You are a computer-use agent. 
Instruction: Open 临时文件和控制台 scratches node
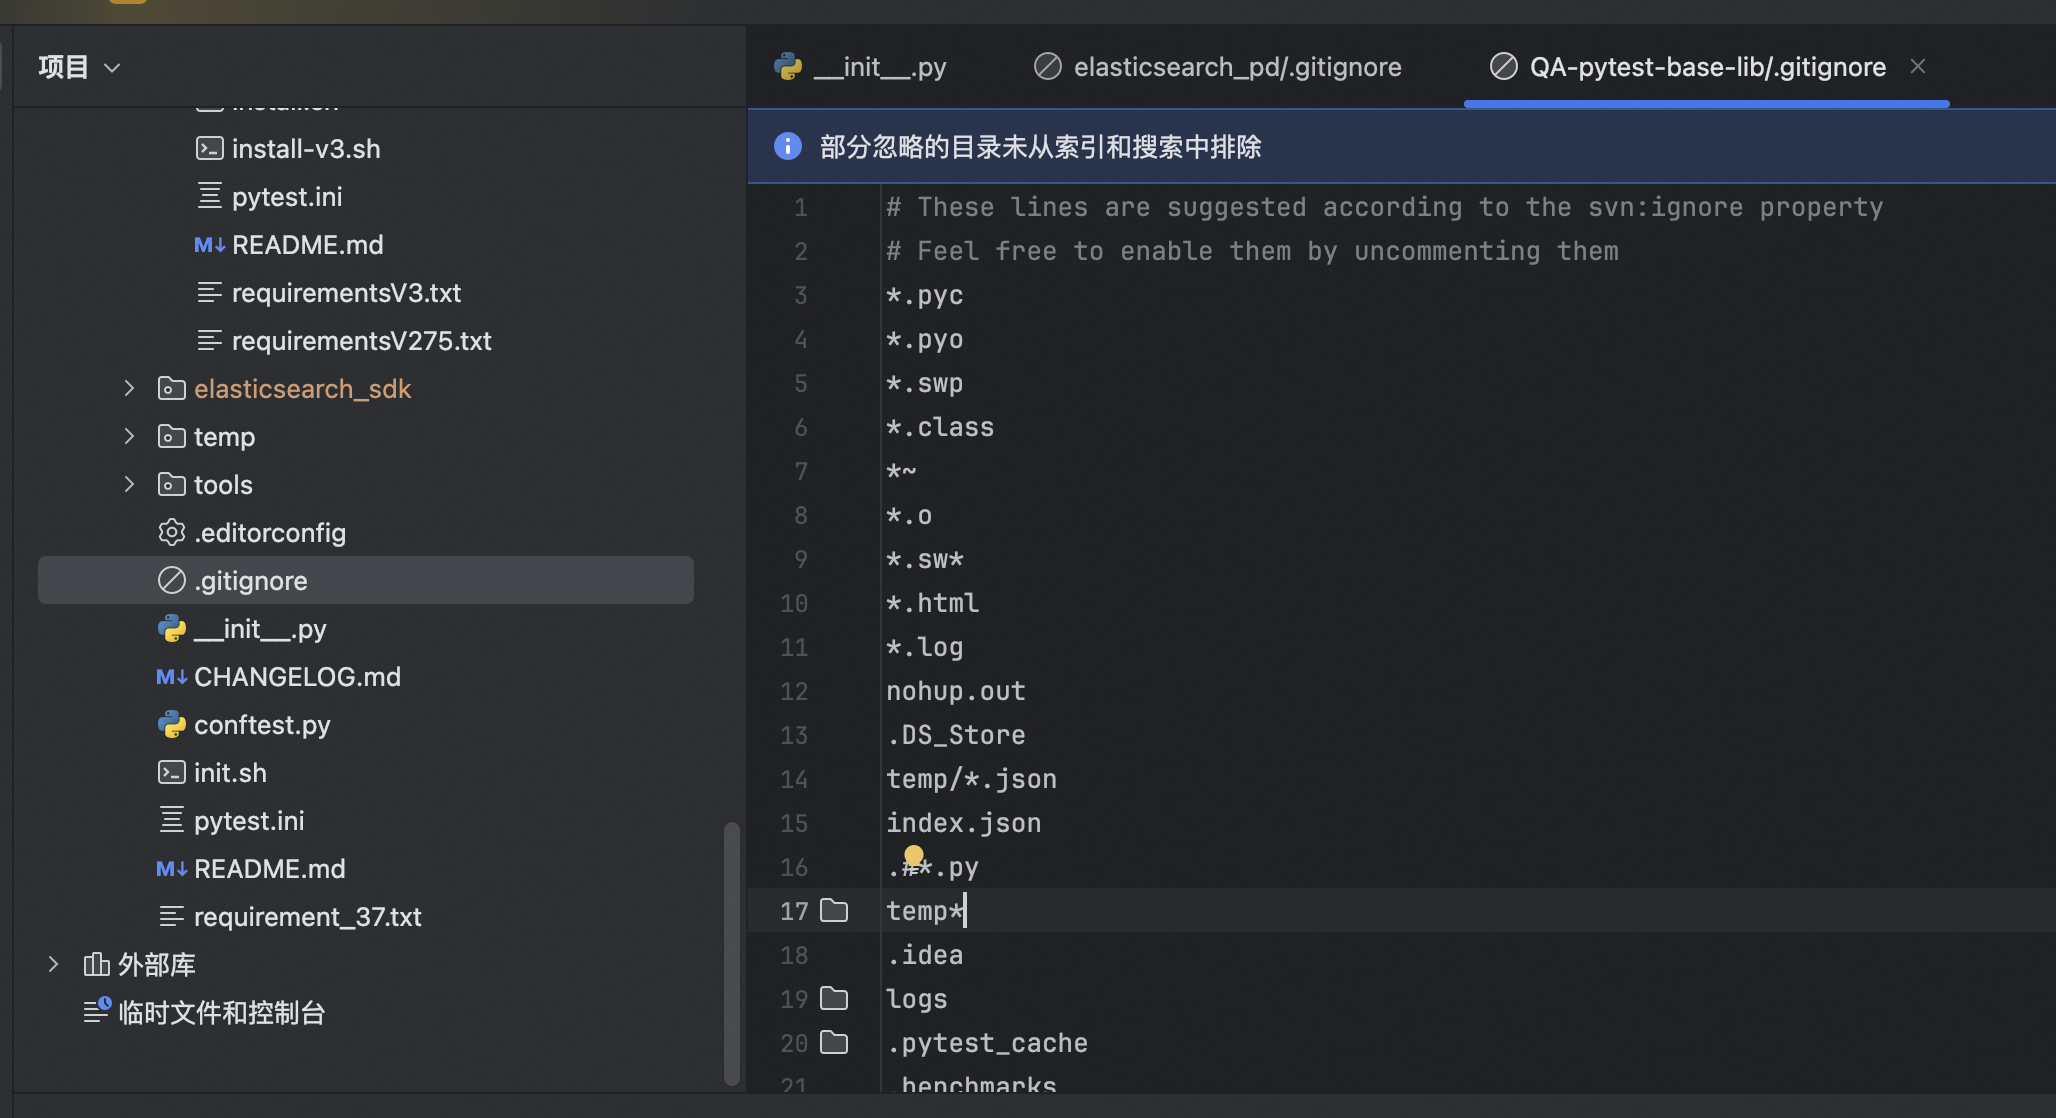(x=221, y=1013)
